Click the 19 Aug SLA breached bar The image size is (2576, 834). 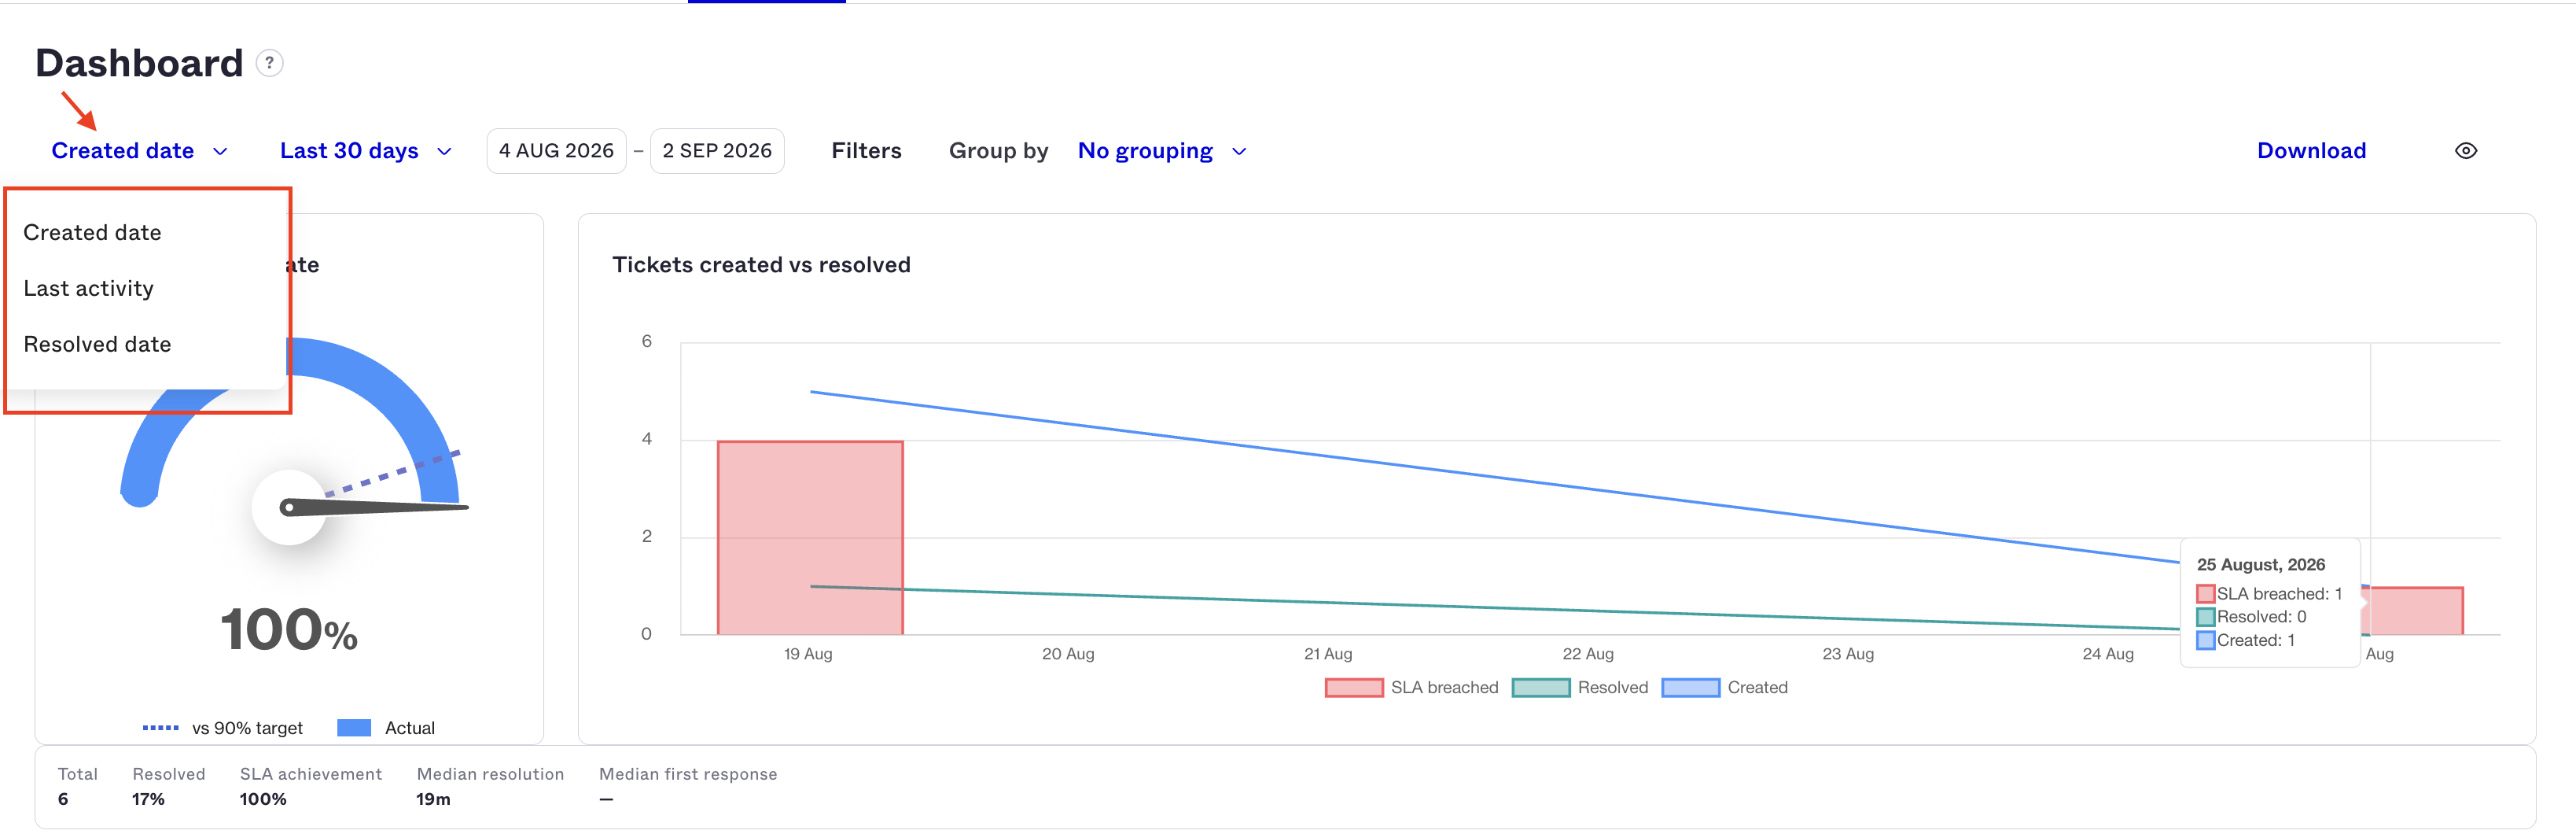click(810, 538)
